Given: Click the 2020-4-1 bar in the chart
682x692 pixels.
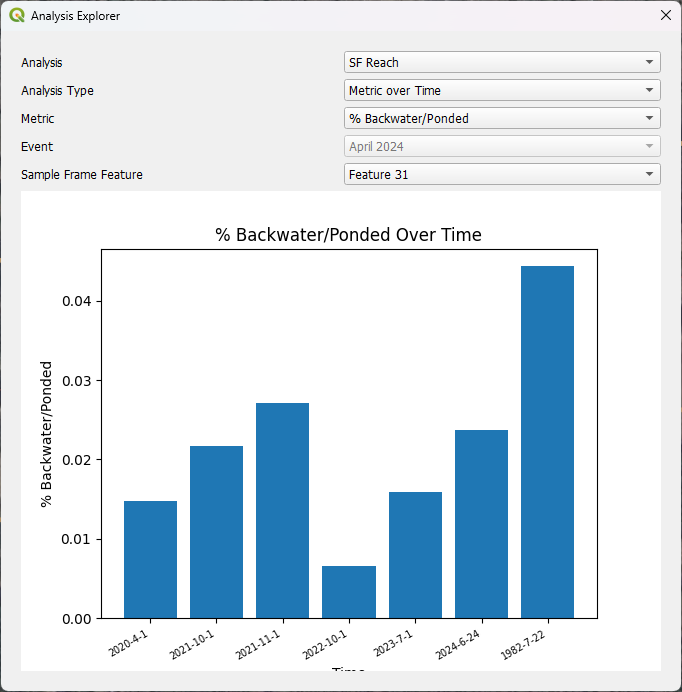Looking at the screenshot, I should [151, 560].
